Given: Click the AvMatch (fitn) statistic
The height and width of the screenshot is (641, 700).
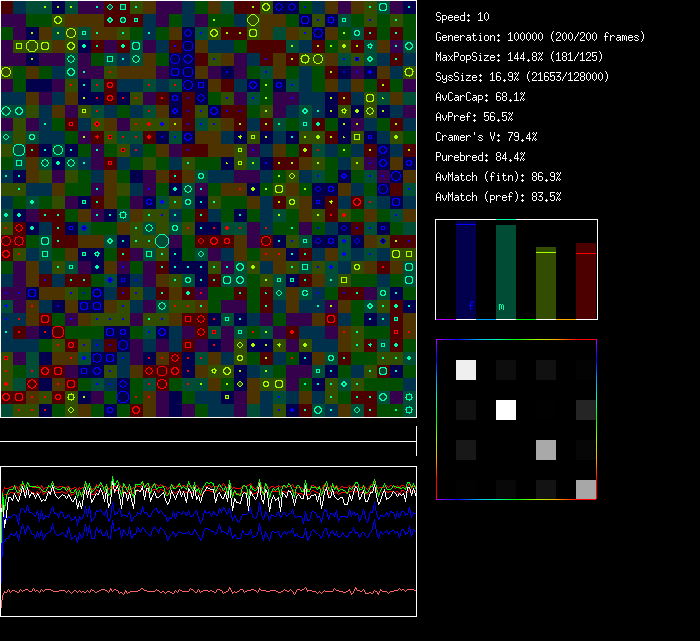Looking at the screenshot, I should tap(498, 177).
